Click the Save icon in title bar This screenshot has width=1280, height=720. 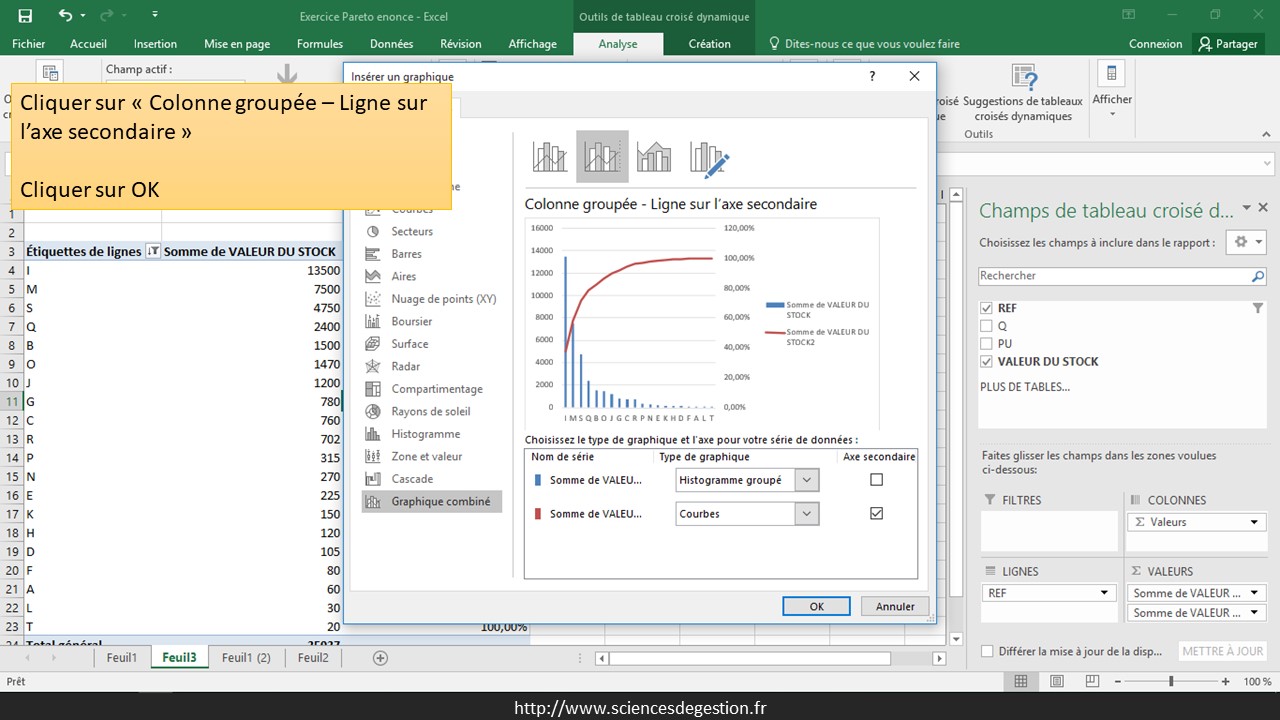[x=25, y=15]
